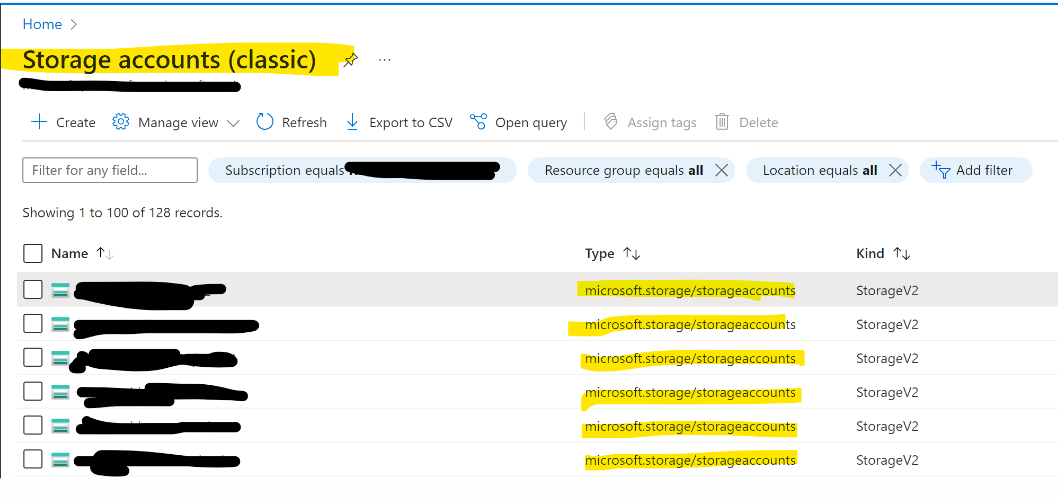Image resolution: width=1058 pixels, height=497 pixels.
Task: Select the sixth storage account row checkbox
Action: (x=33, y=459)
